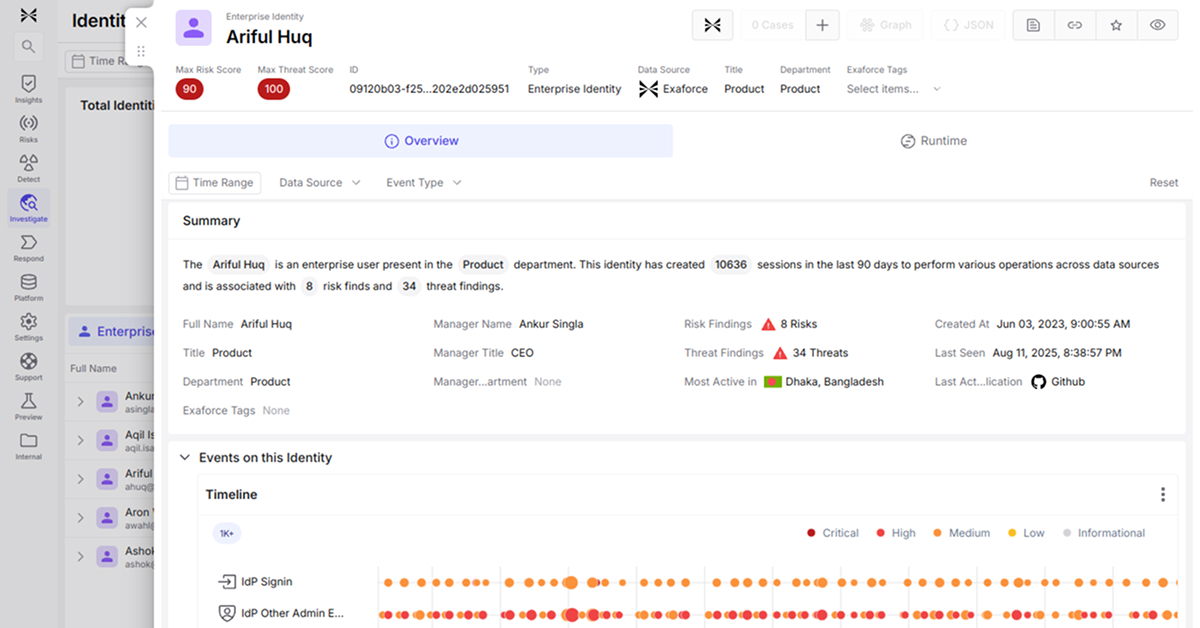Click the Product department chip in Summary

coord(483,265)
